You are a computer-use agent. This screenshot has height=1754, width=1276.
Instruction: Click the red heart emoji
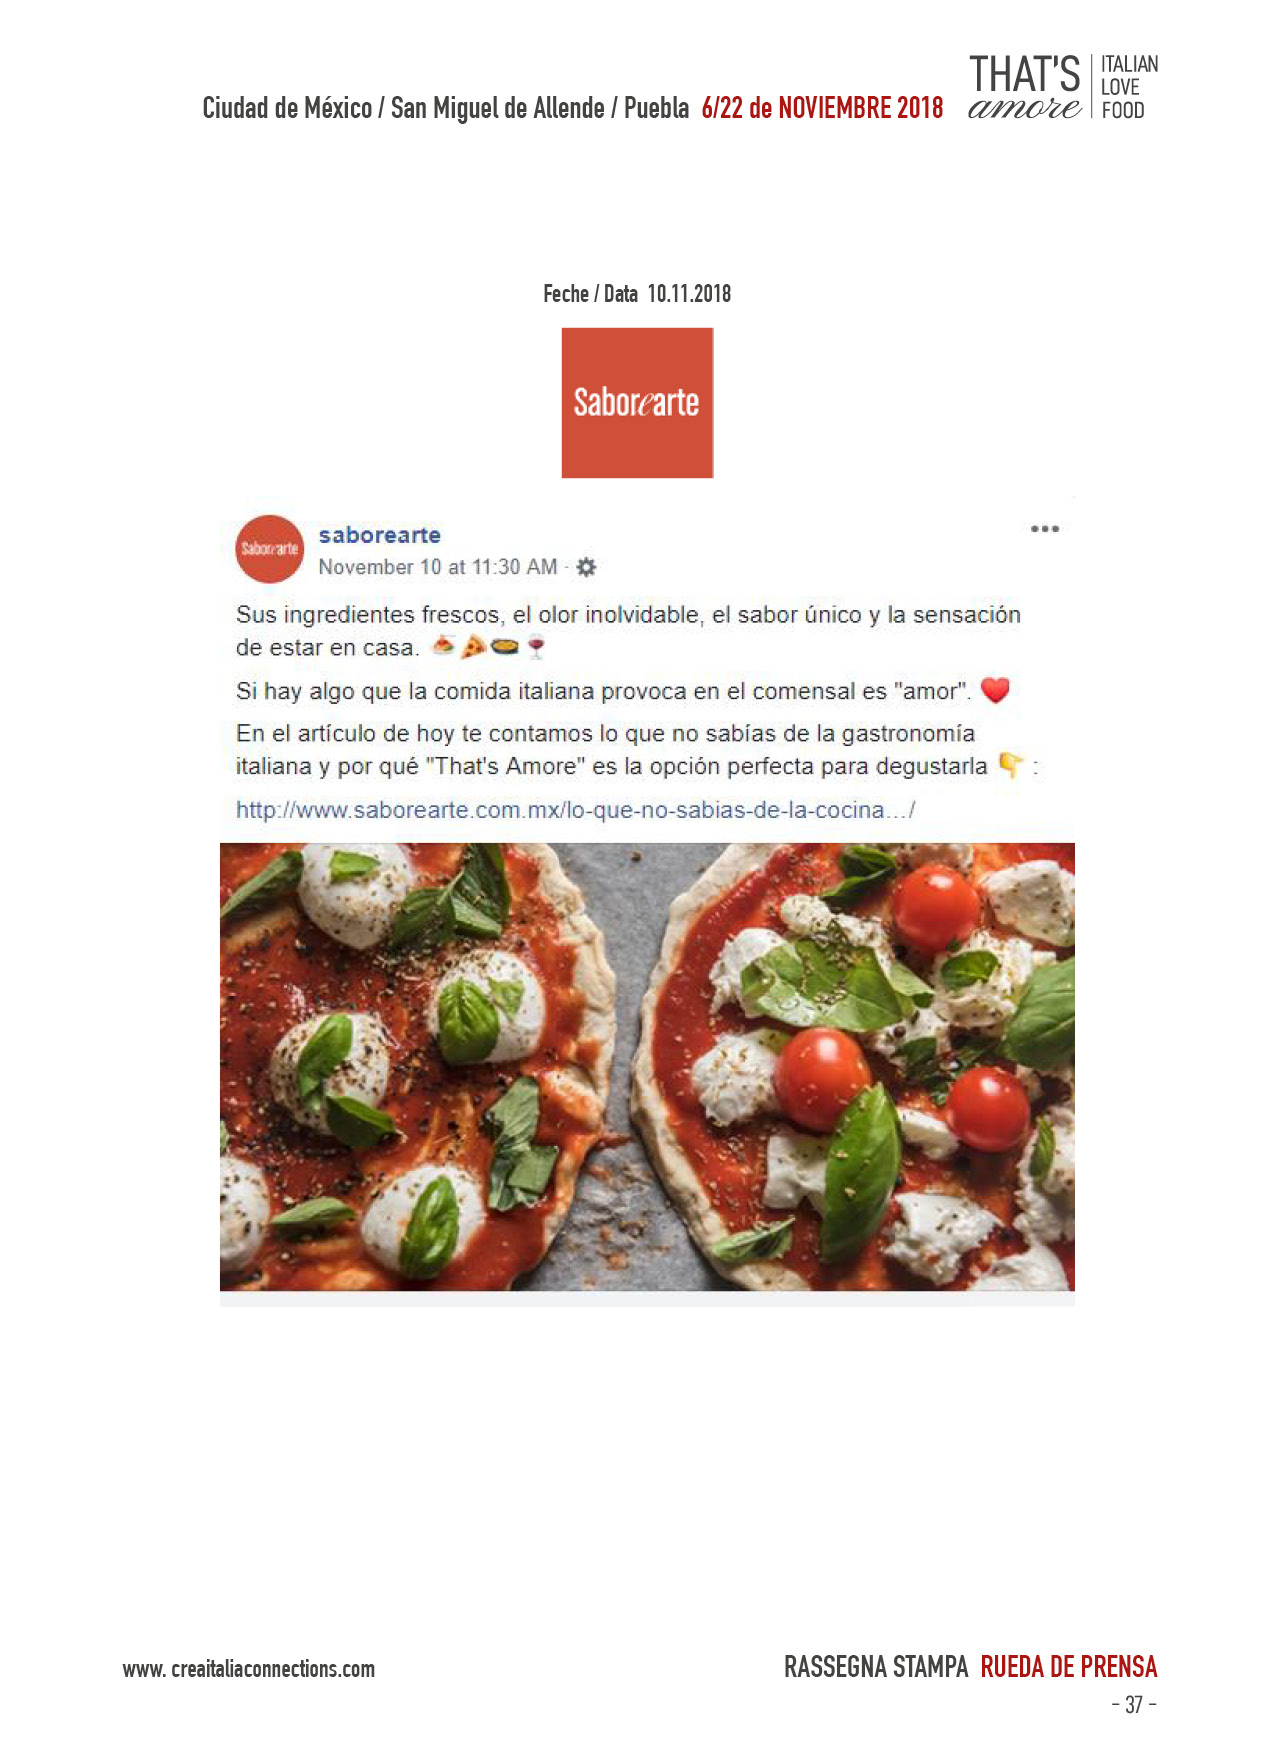pyautogui.click(x=995, y=690)
